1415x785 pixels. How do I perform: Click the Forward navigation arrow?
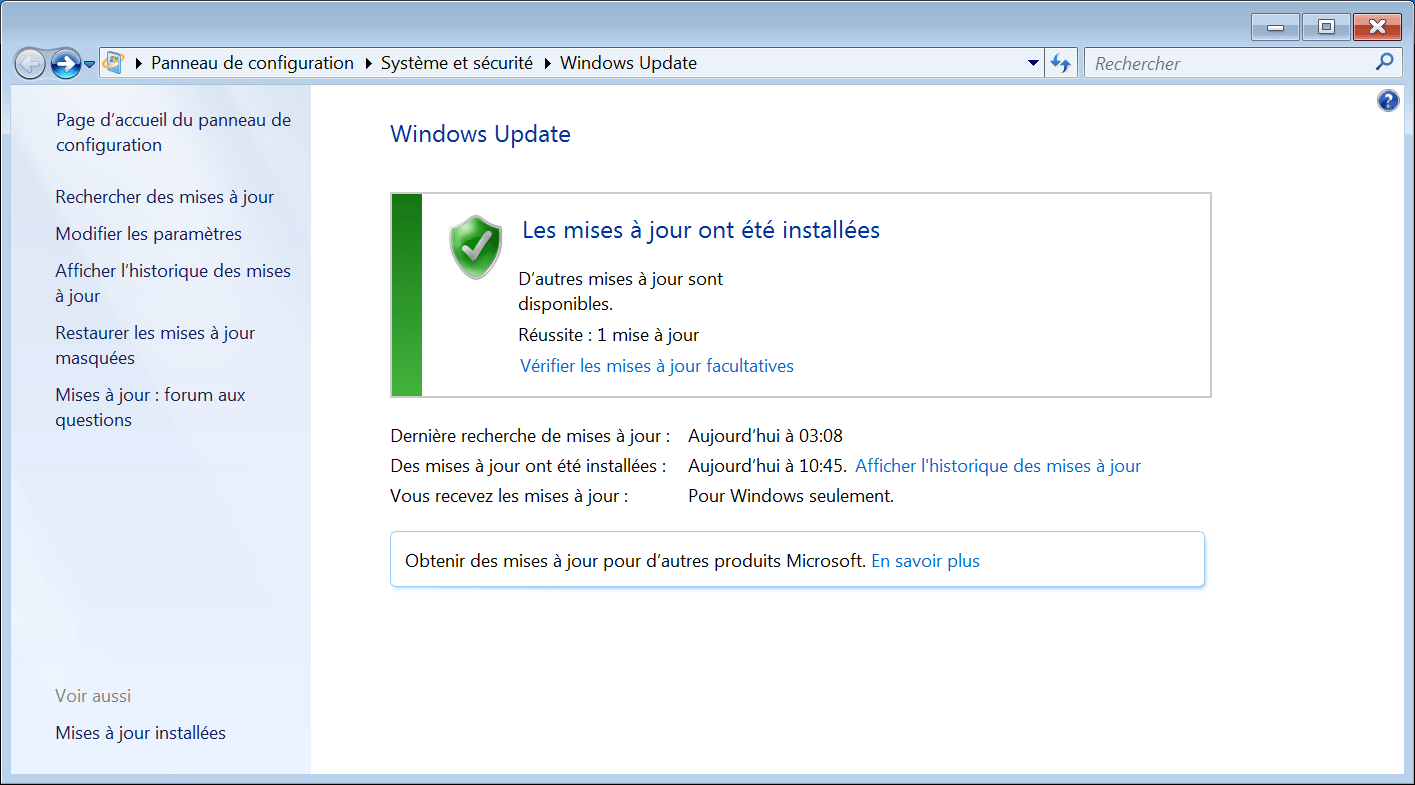tap(65, 64)
